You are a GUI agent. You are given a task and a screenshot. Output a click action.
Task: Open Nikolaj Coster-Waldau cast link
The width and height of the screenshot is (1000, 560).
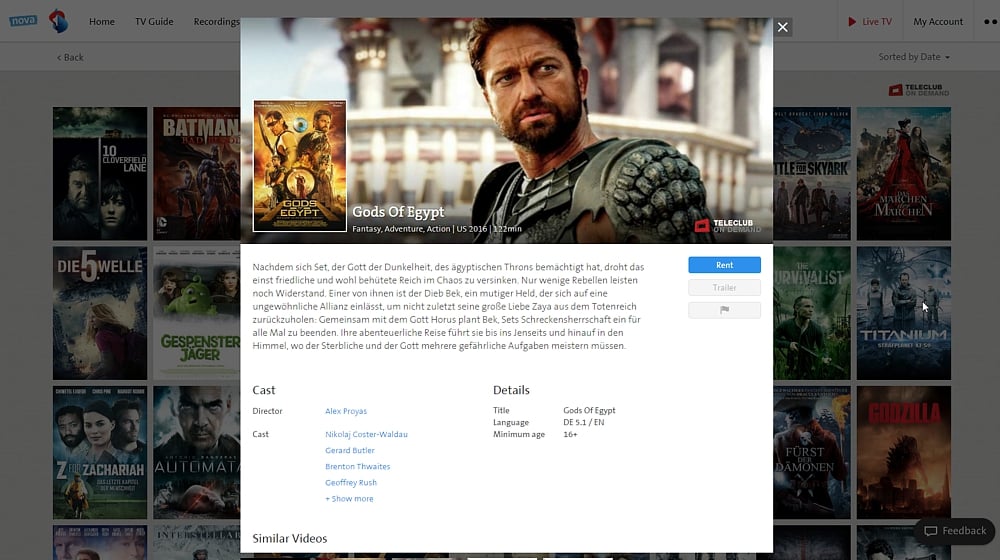(366, 434)
